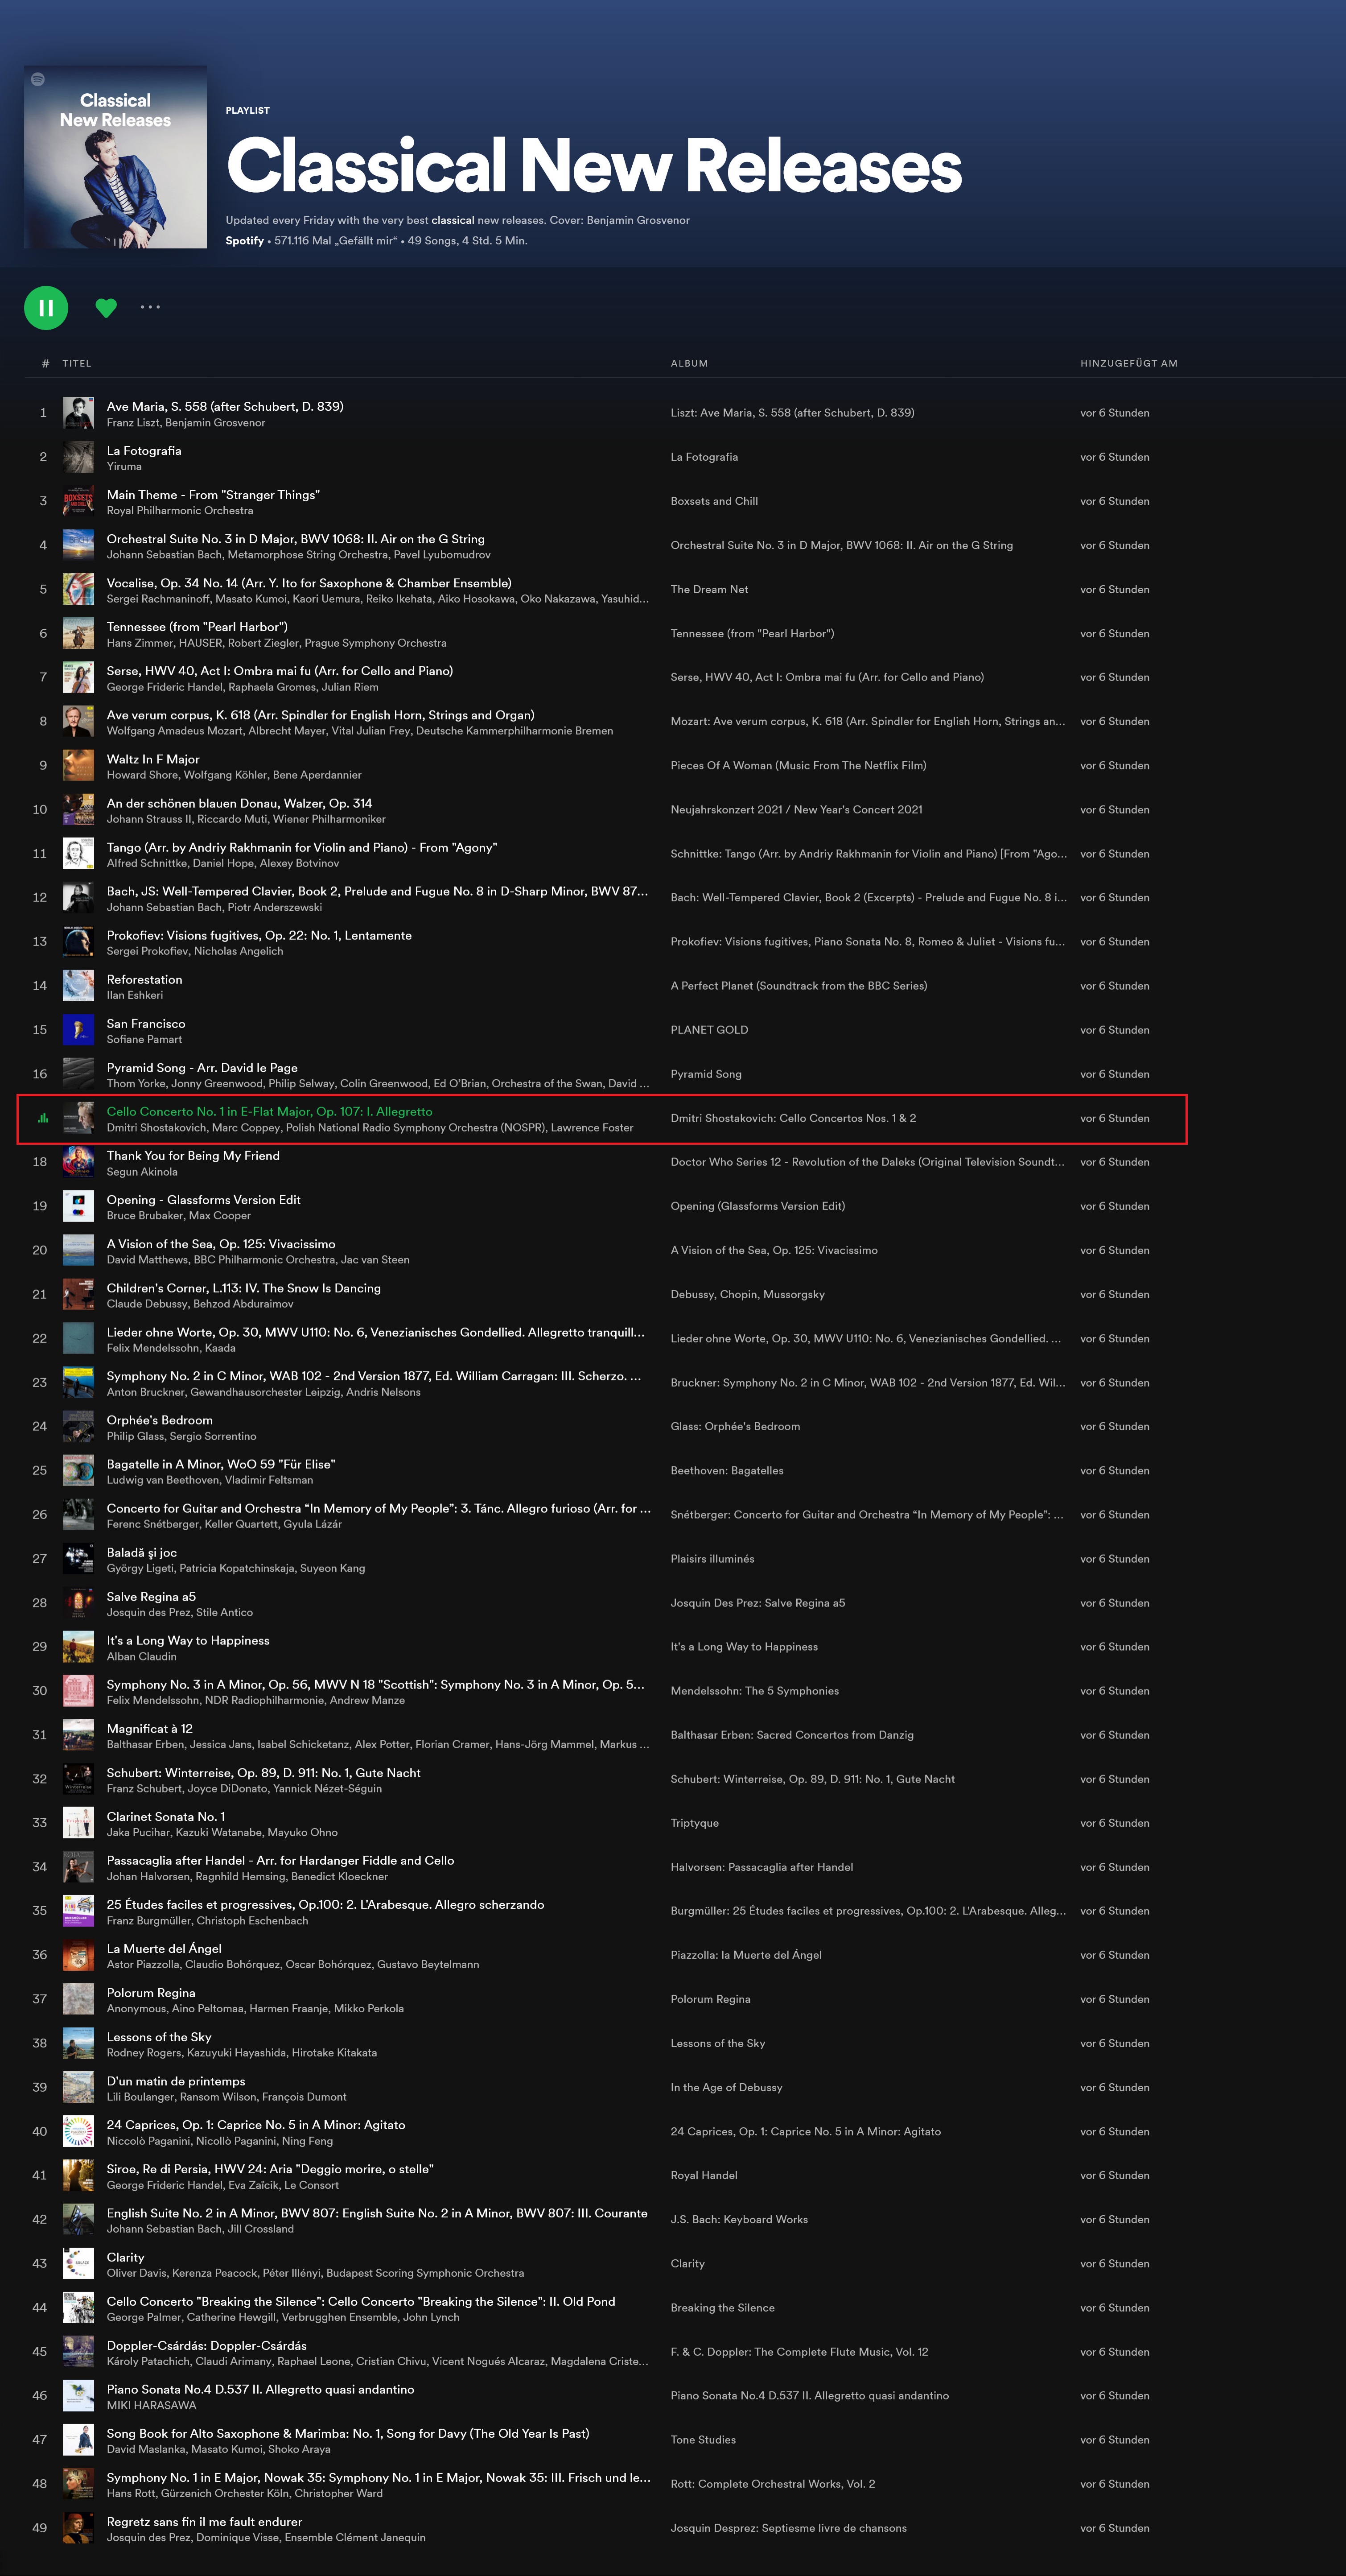Viewport: 1346px width, 2576px height.
Task: Select the cover icon for San Francisco track
Action: pyautogui.click(x=78, y=1030)
